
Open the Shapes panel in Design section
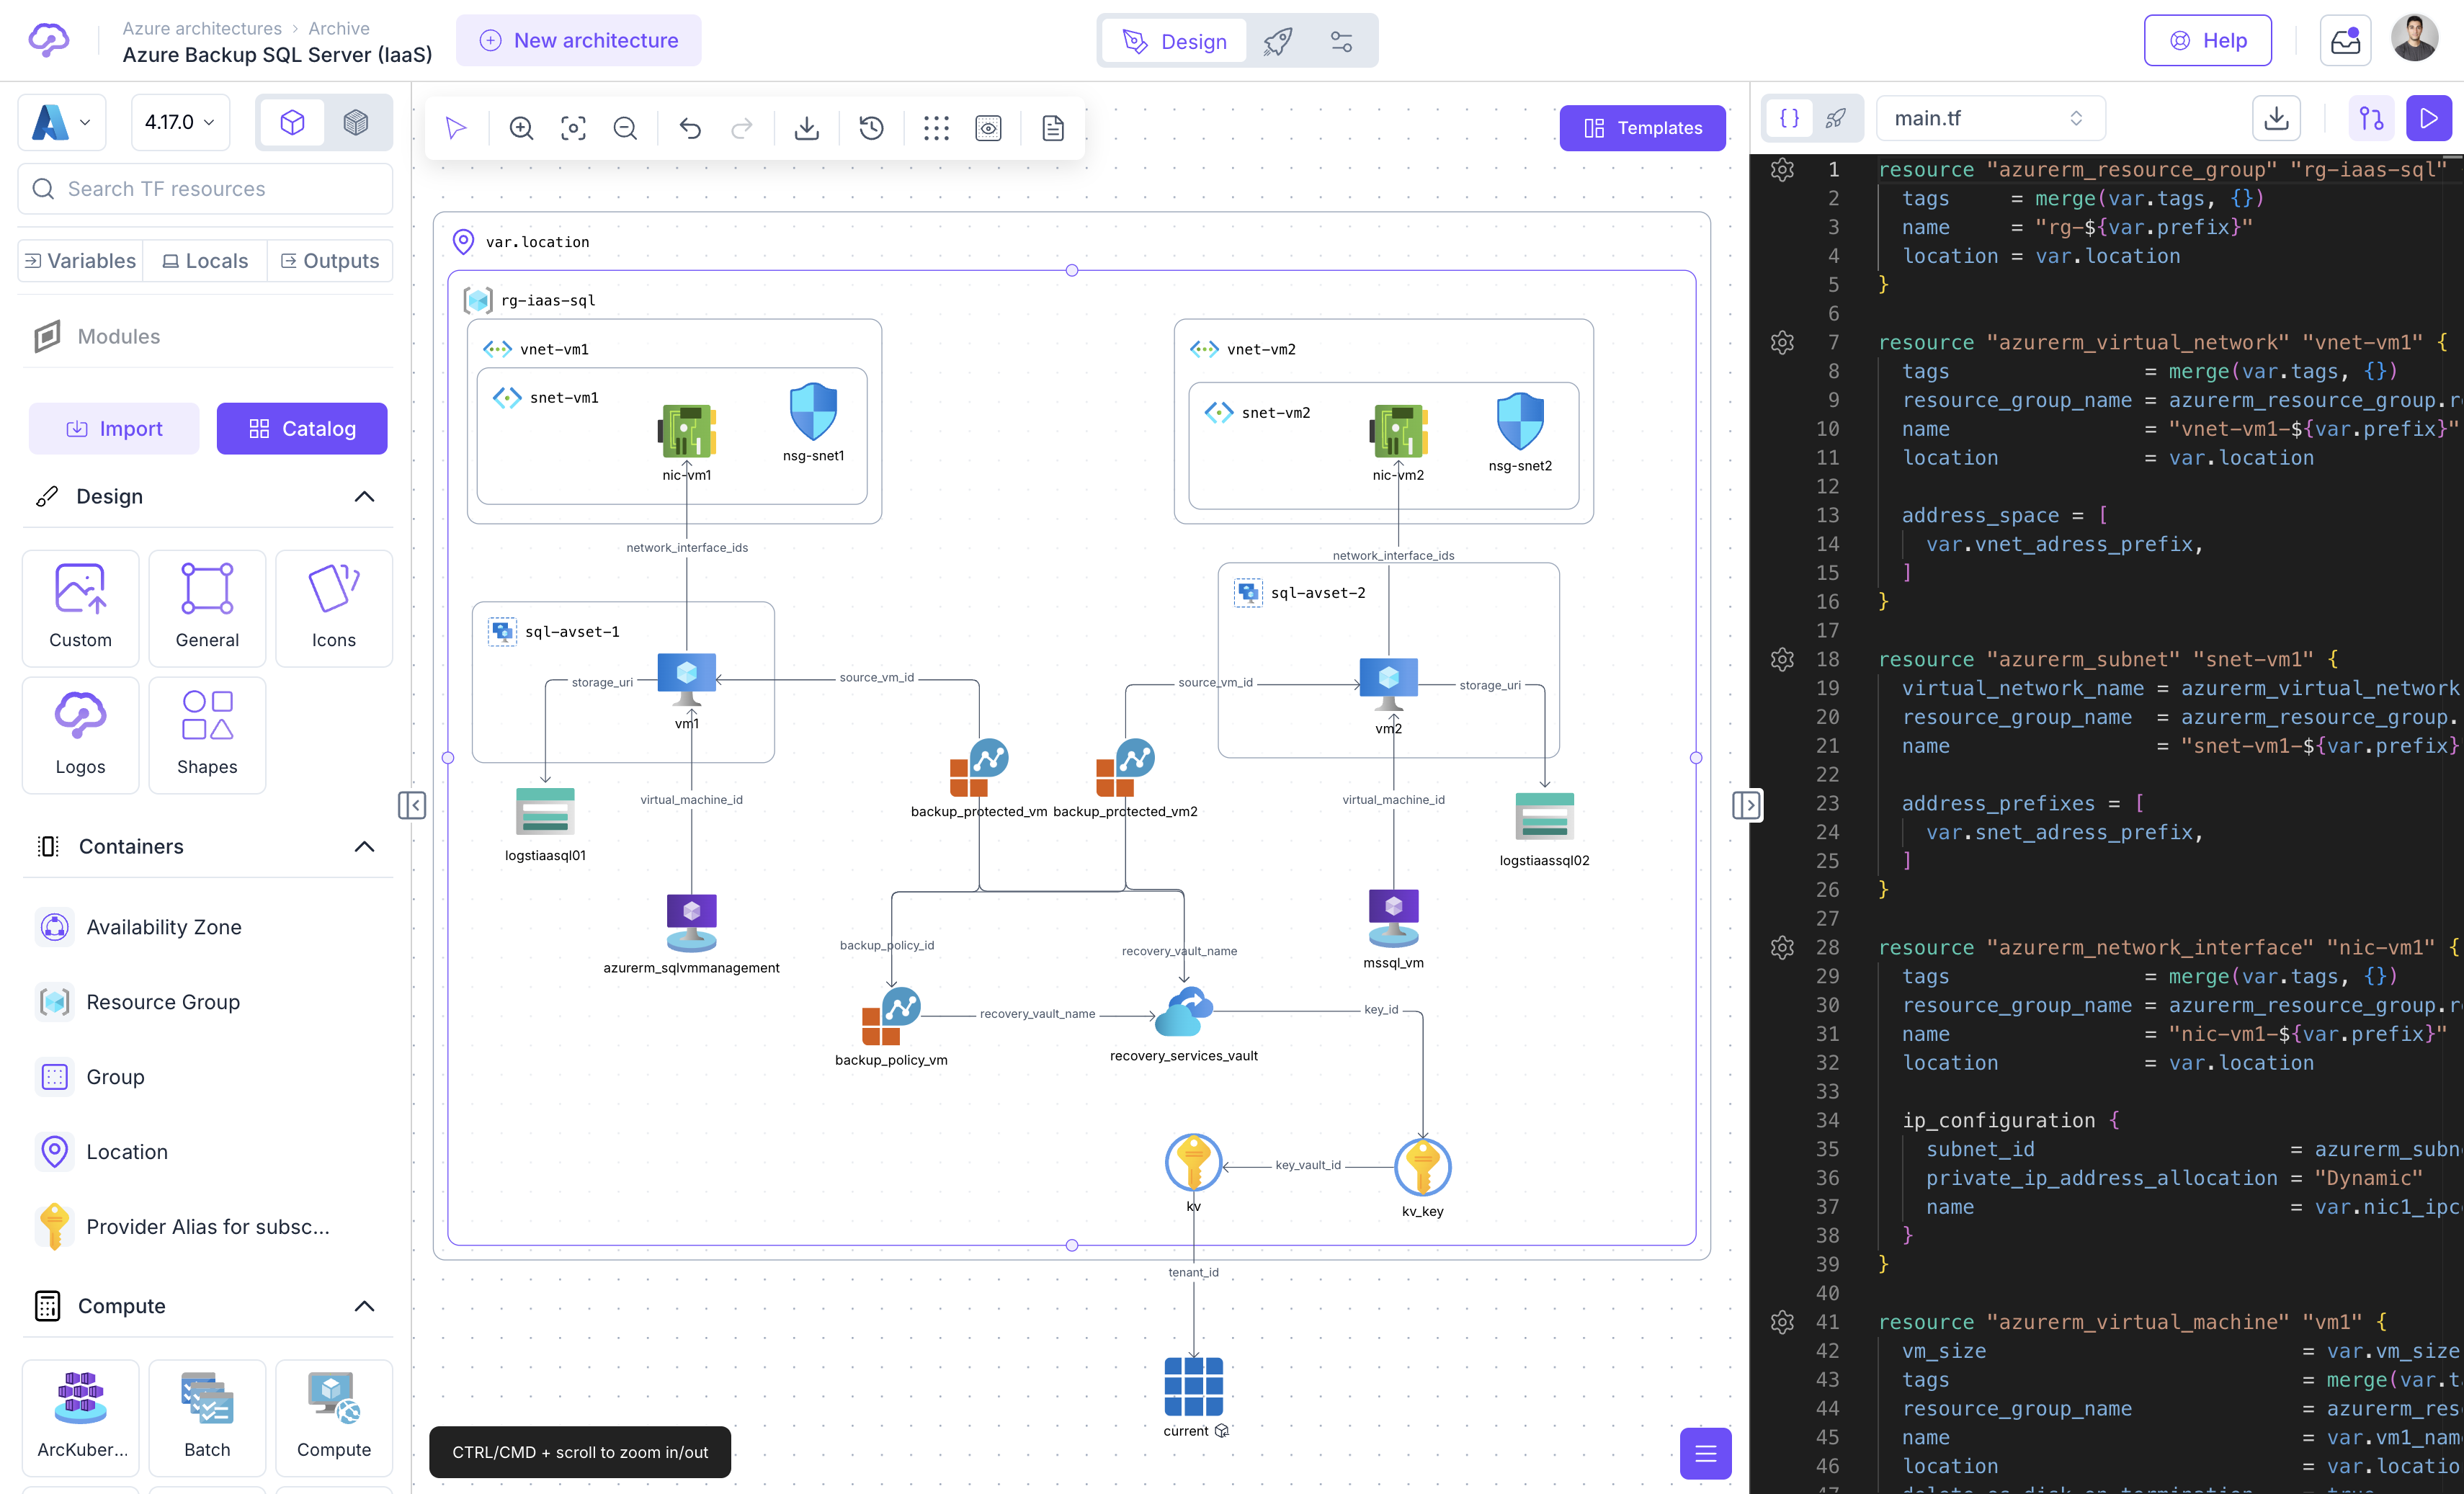[207, 735]
